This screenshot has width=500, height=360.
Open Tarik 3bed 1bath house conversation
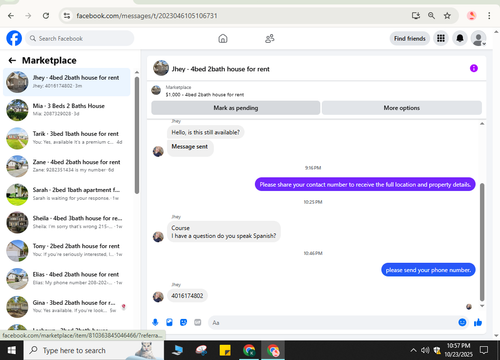click(67, 138)
